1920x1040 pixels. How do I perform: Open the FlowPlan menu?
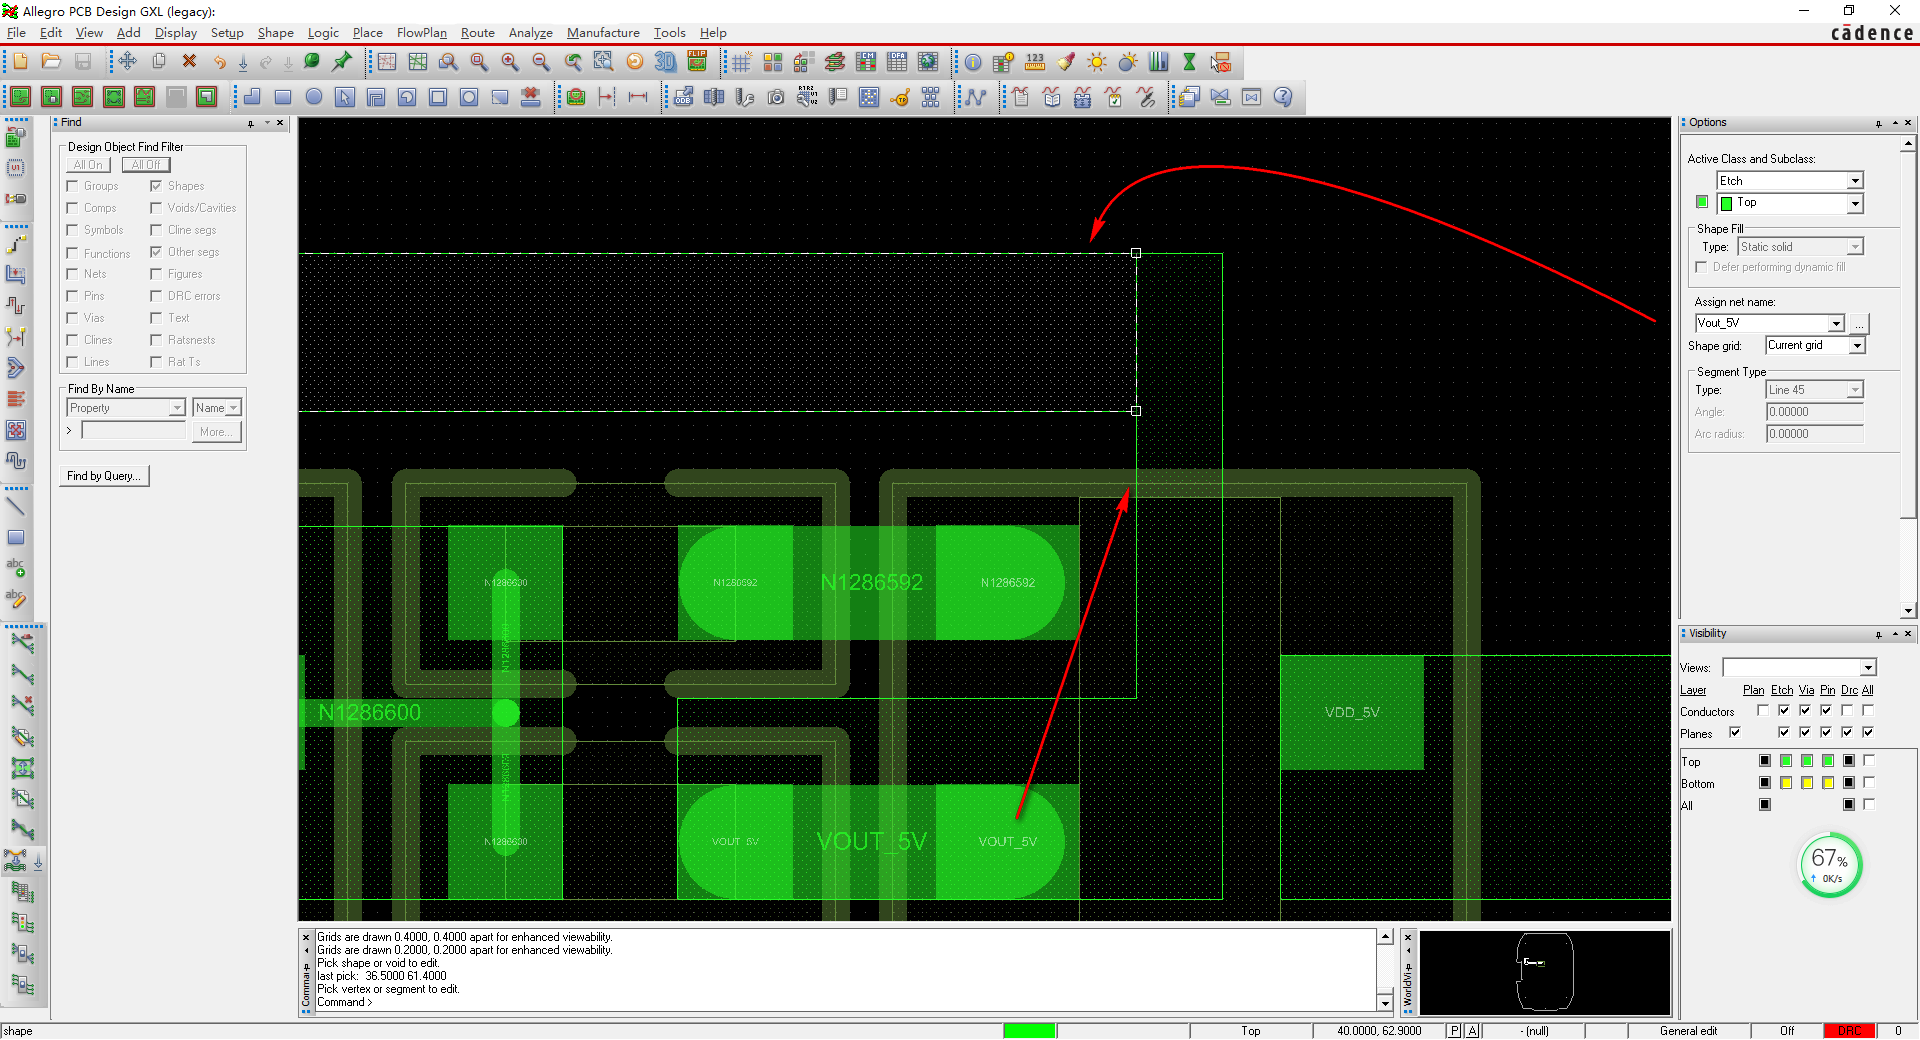(x=421, y=33)
